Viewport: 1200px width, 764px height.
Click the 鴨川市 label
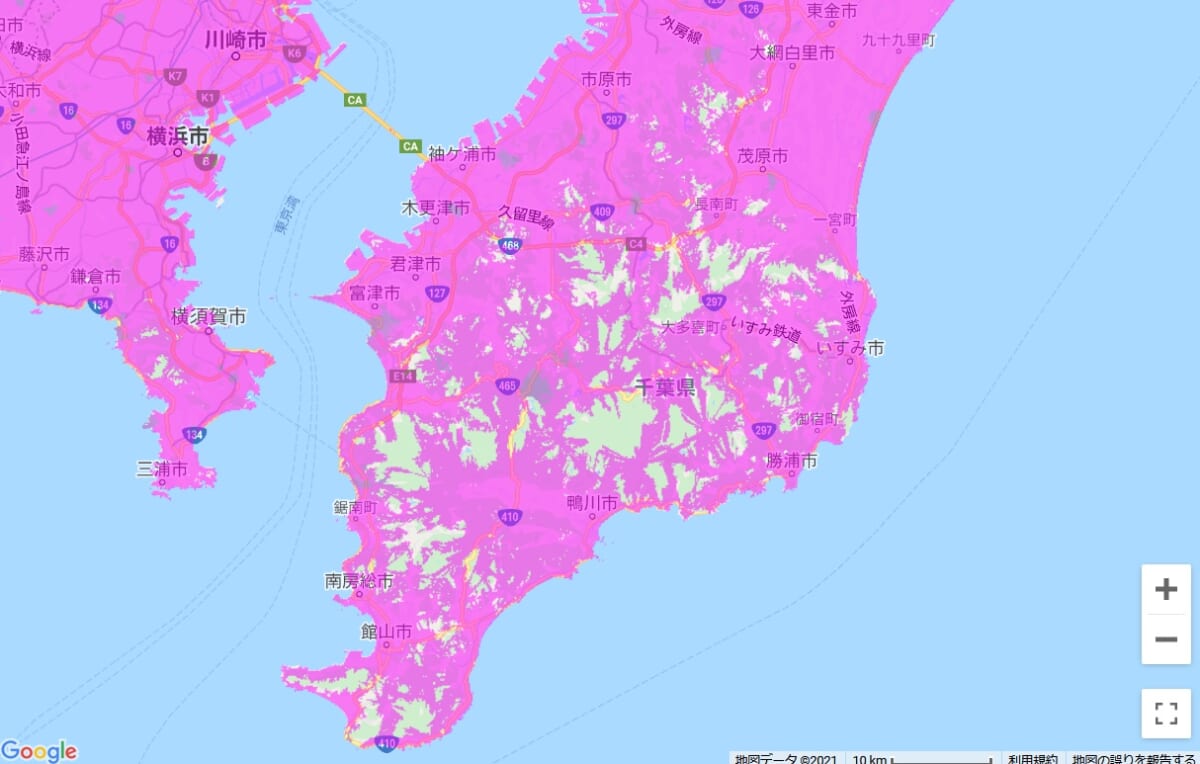[x=592, y=503]
